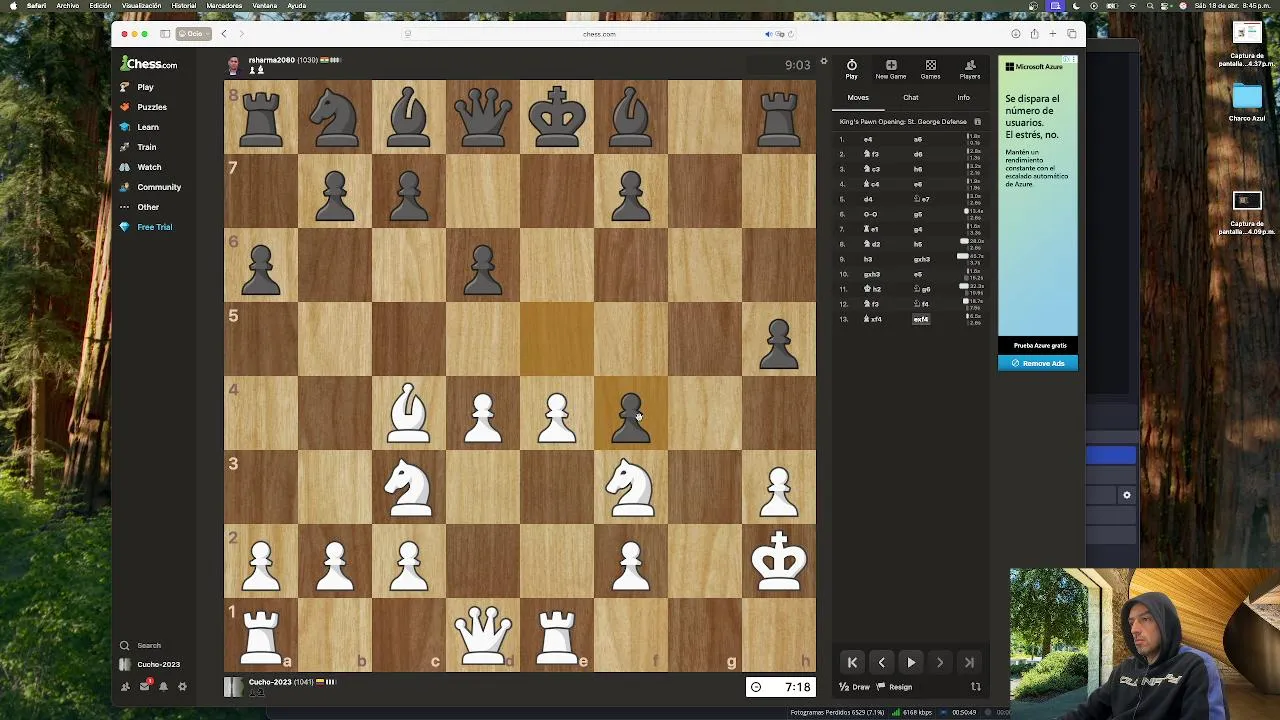Open messages envelope icon in sidebar
This screenshot has width=1280, height=720.
tap(144, 686)
